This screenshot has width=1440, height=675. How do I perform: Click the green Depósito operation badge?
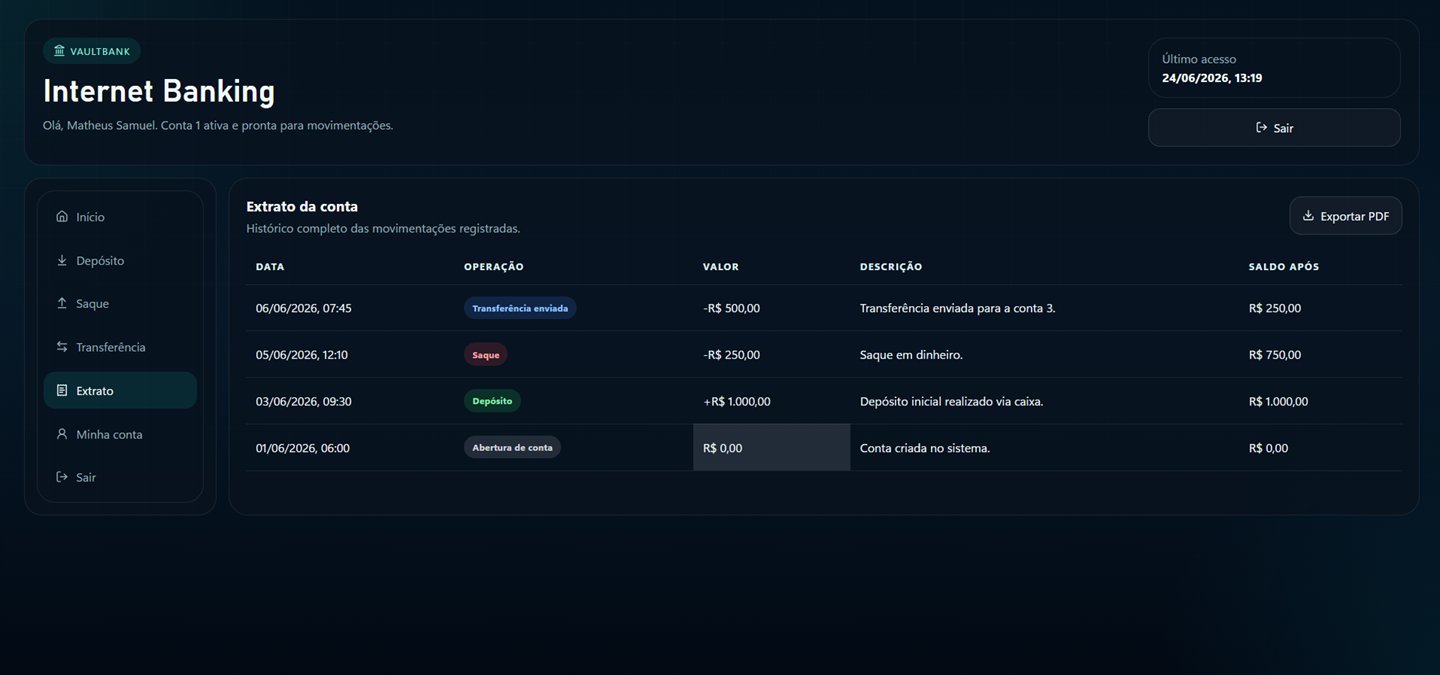click(492, 401)
